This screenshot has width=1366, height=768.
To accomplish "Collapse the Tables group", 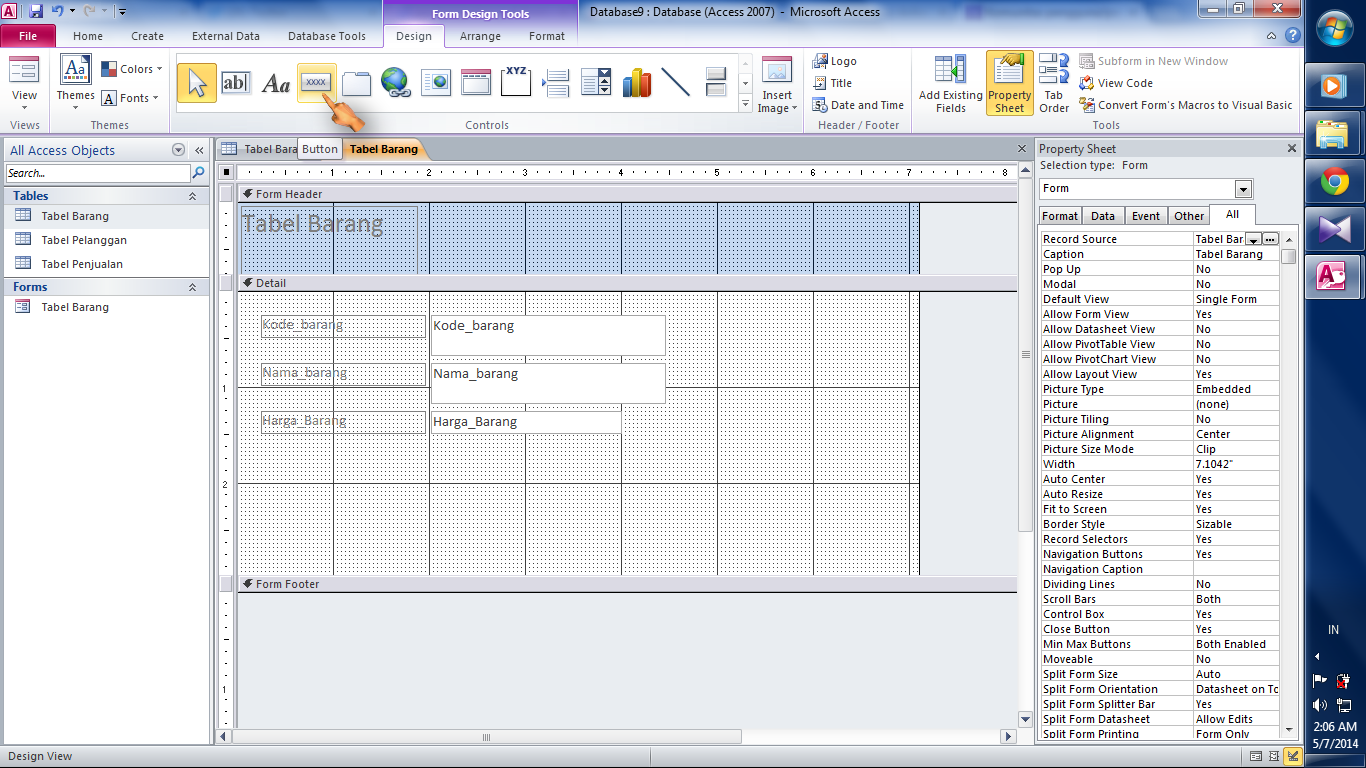I will tap(192, 196).
